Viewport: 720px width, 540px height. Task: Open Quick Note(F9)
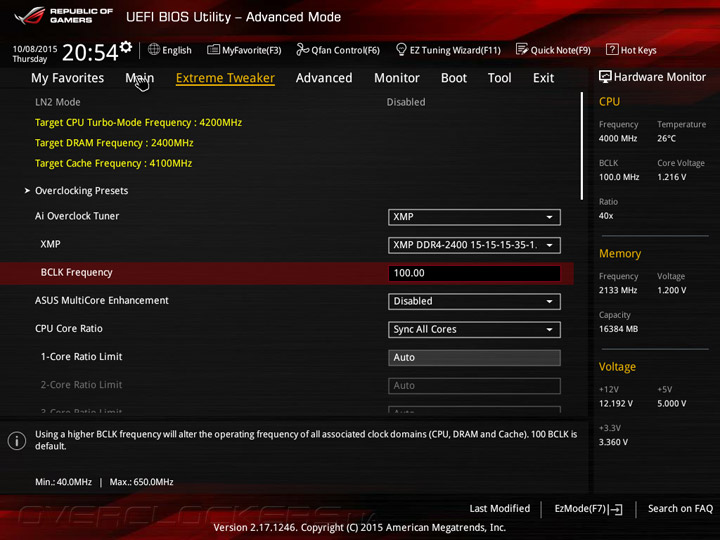(x=553, y=50)
